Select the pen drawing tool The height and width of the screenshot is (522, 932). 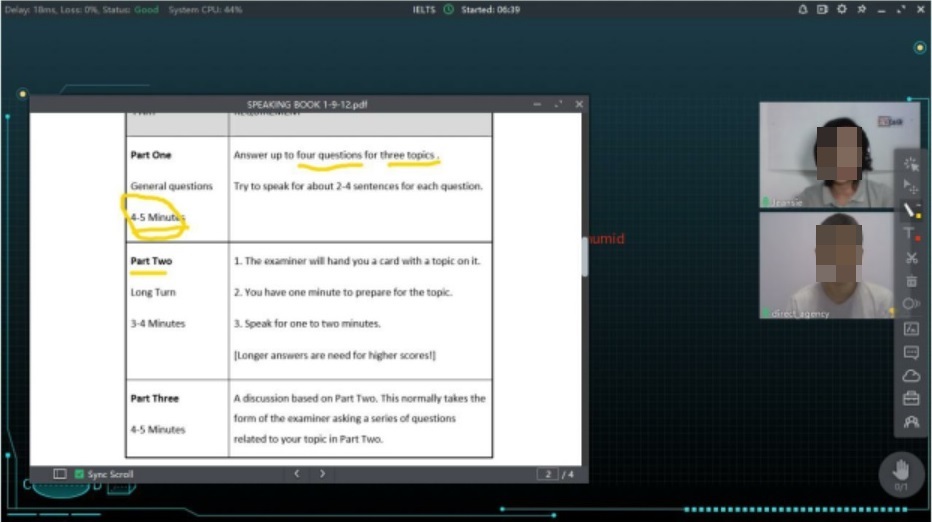(909, 209)
